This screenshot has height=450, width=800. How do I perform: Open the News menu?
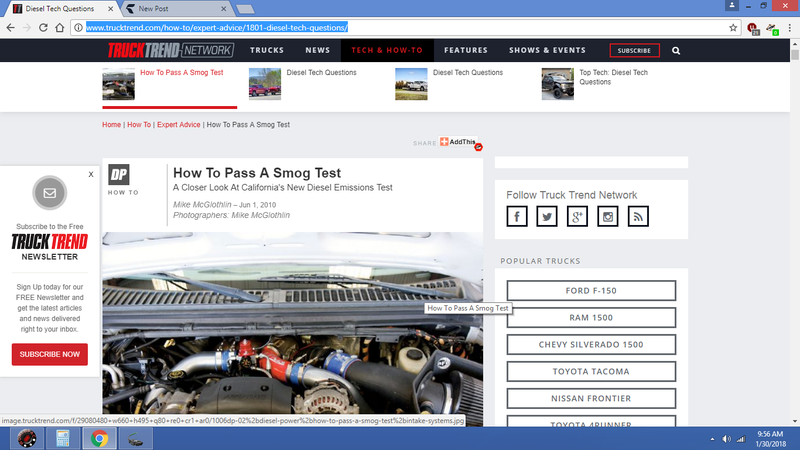(318, 50)
